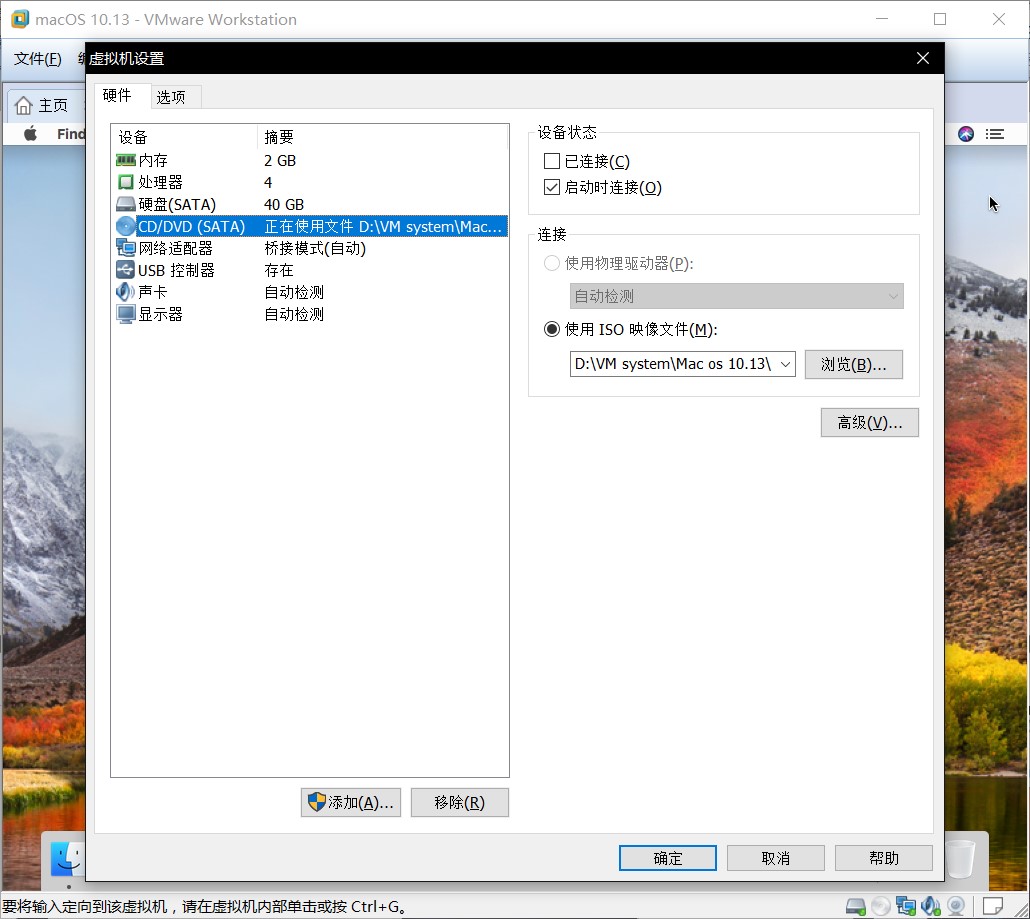Click the 2 GB memory summary
This screenshot has width=1030, height=919.
tap(280, 160)
